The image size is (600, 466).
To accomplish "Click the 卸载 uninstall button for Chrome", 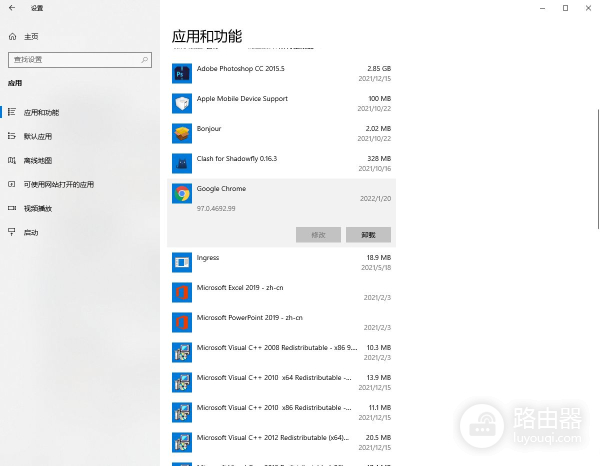I will click(368, 235).
